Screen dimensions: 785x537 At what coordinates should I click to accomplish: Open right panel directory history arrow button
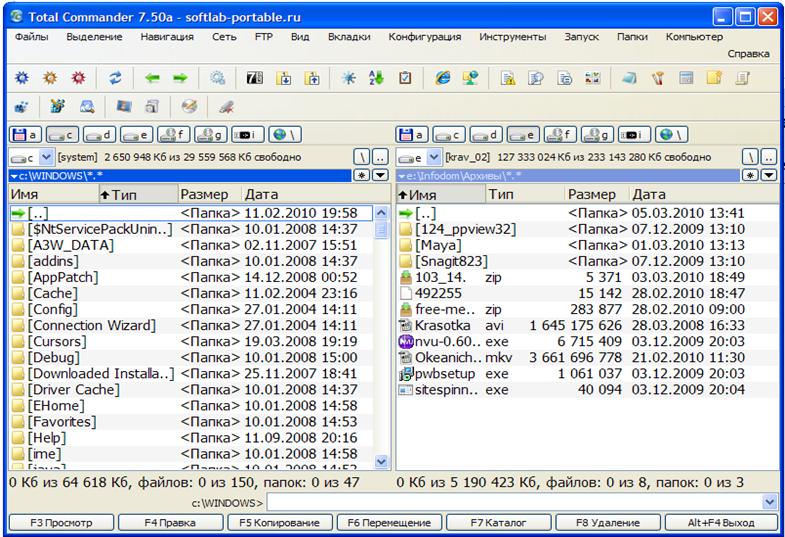[768, 175]
